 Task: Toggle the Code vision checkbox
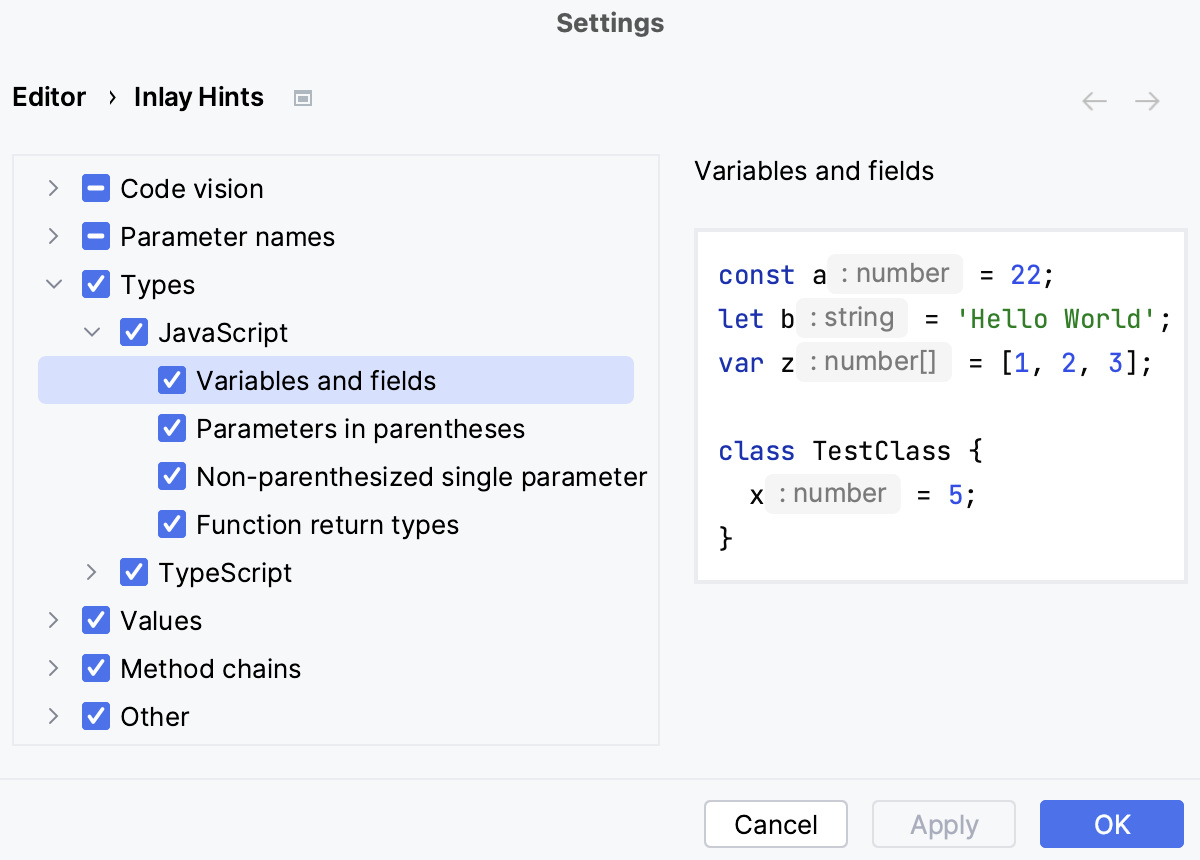point(96,189)
